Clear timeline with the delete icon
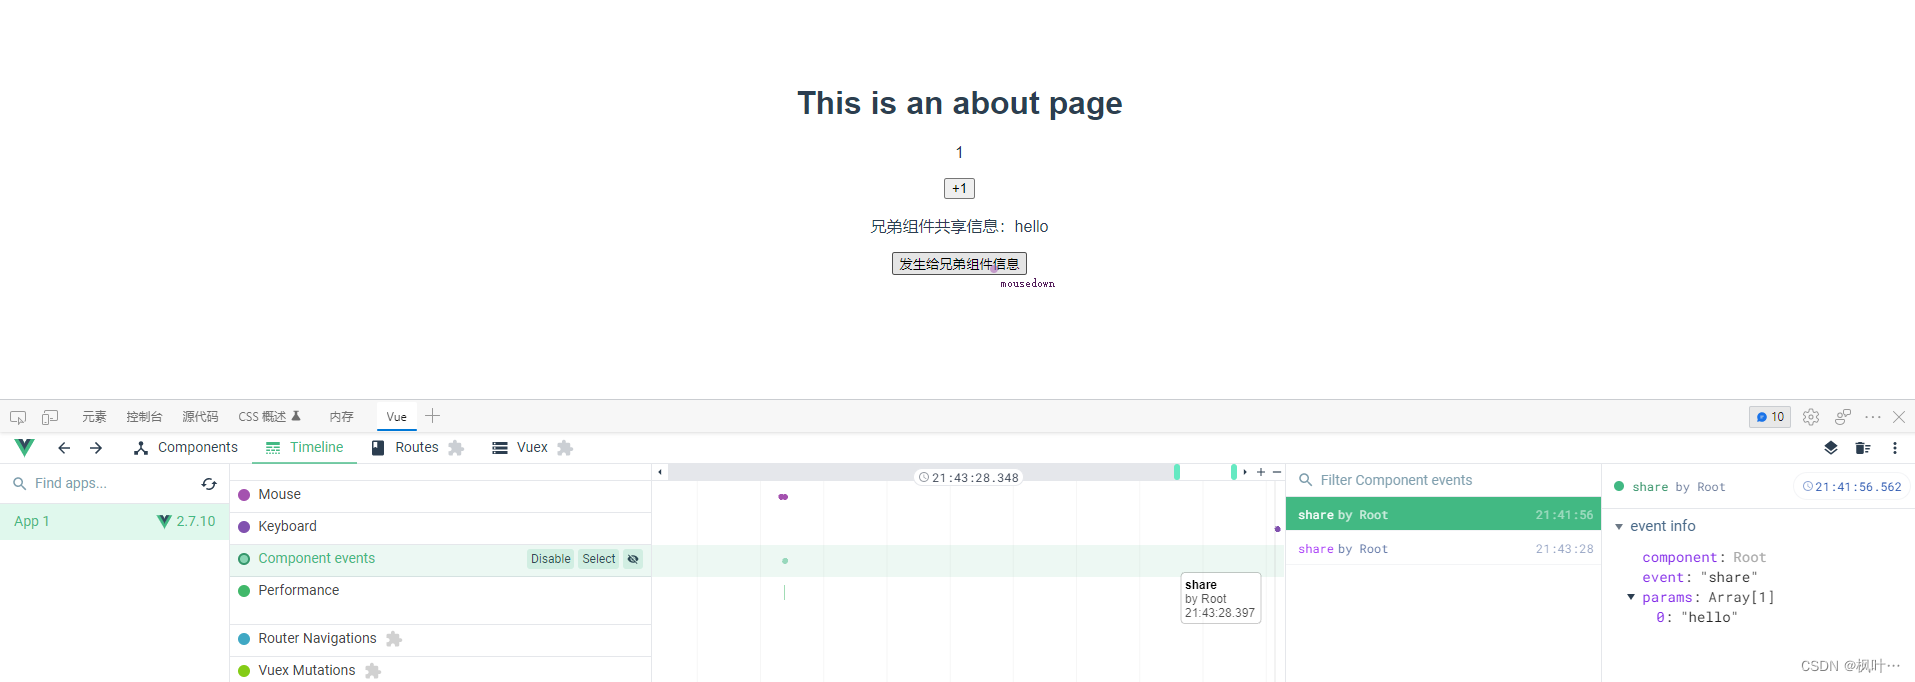 click(1863, 448)
